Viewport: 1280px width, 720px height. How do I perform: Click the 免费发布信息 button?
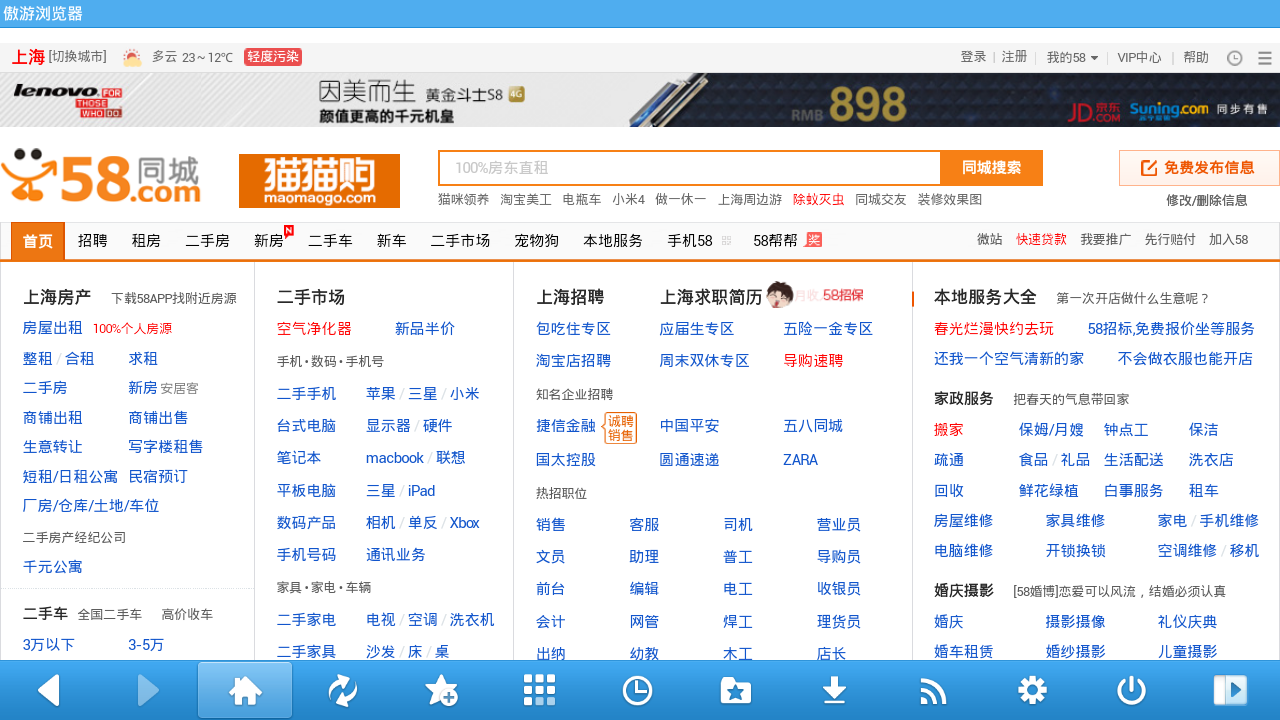[1198, 168]
